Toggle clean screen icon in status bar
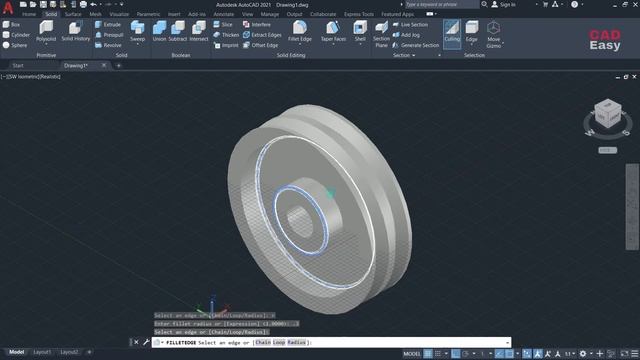Image resolution: width=640 pixels, height=360 pixels. 624,353
